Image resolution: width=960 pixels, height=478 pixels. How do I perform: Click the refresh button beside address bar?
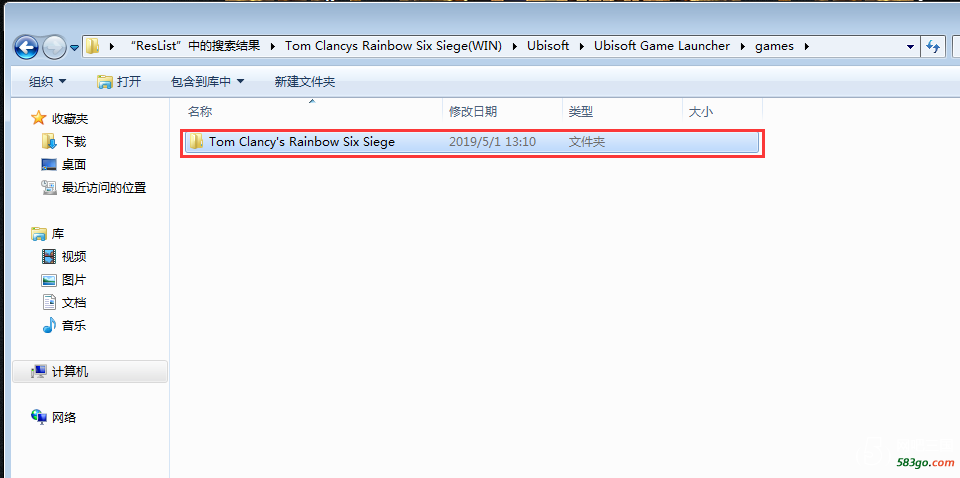(x=934, y=46)
